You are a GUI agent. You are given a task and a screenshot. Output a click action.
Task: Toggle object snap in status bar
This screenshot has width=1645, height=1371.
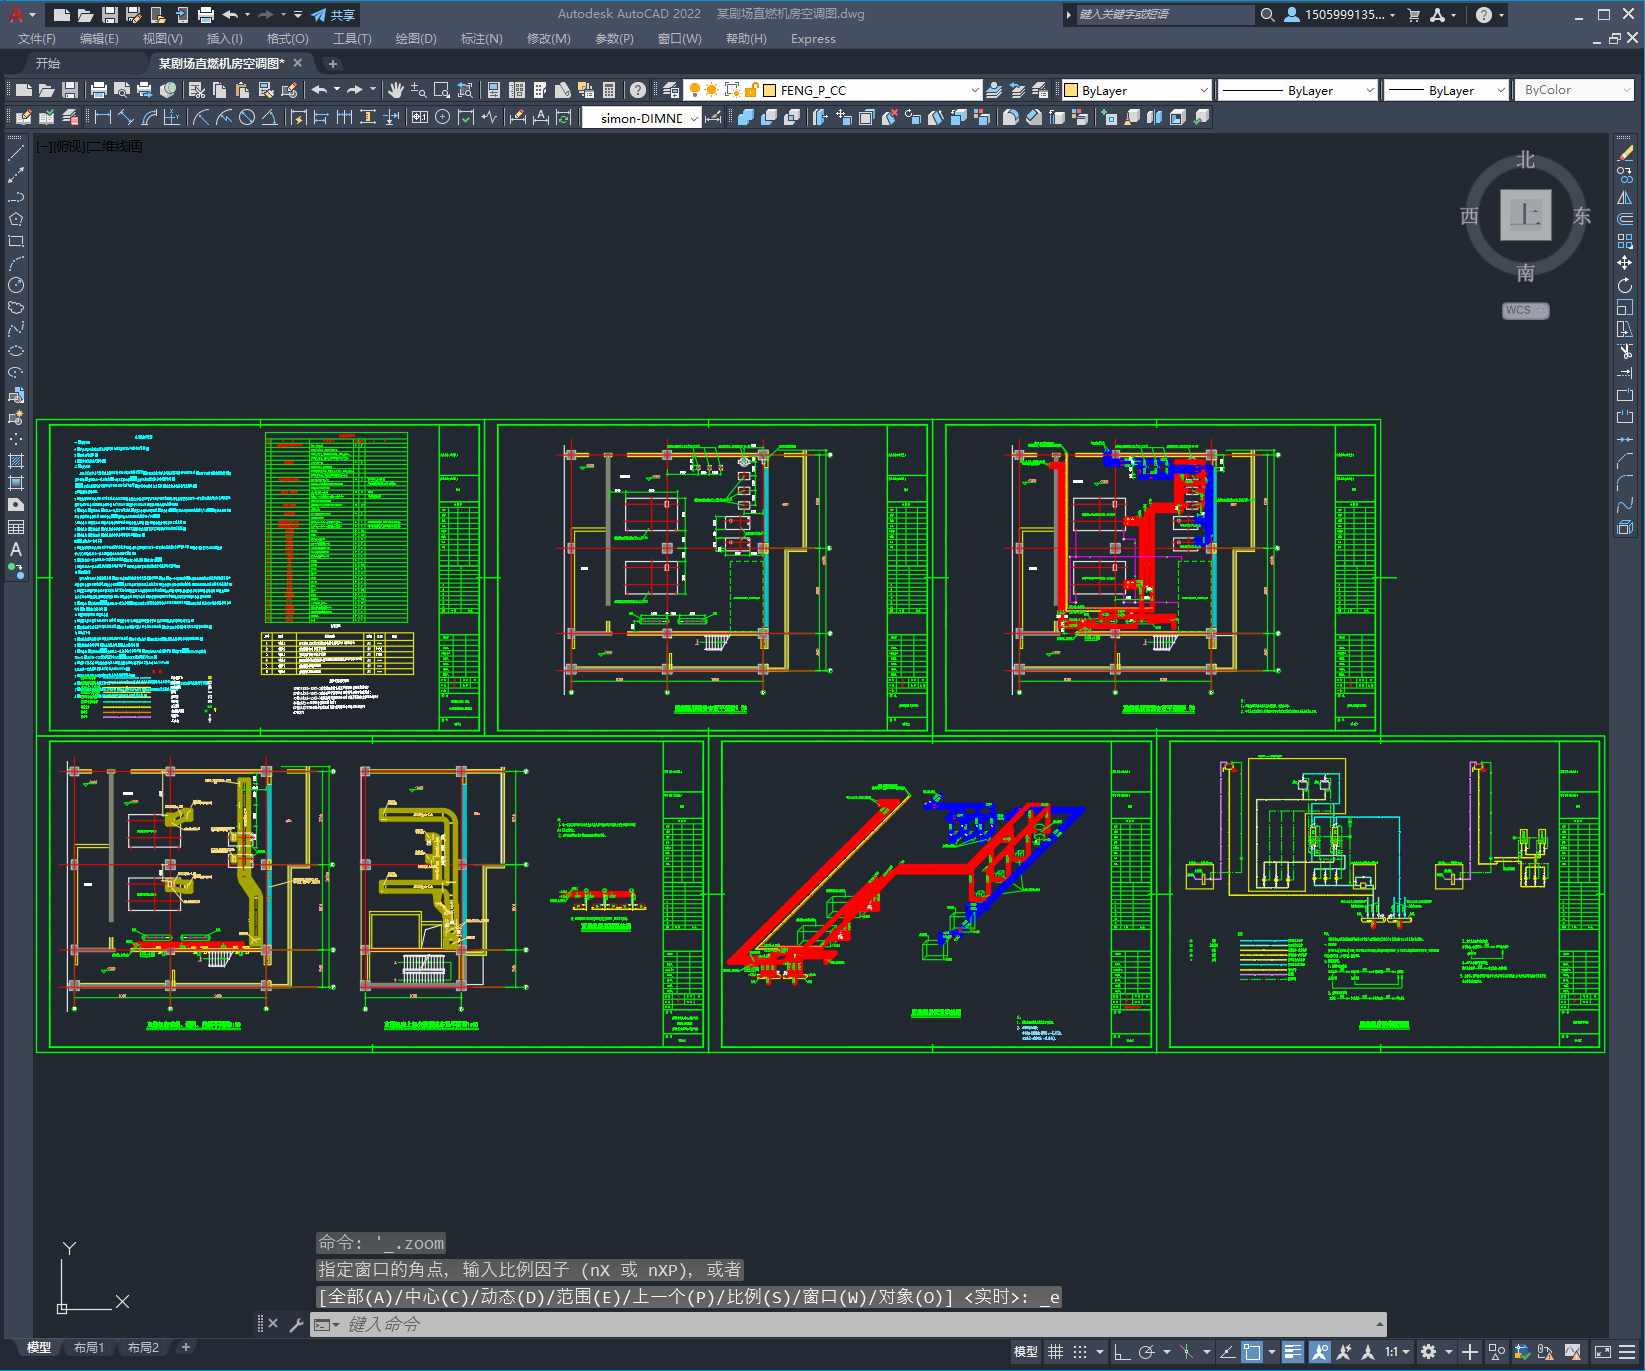(x=1252, y=1352)
